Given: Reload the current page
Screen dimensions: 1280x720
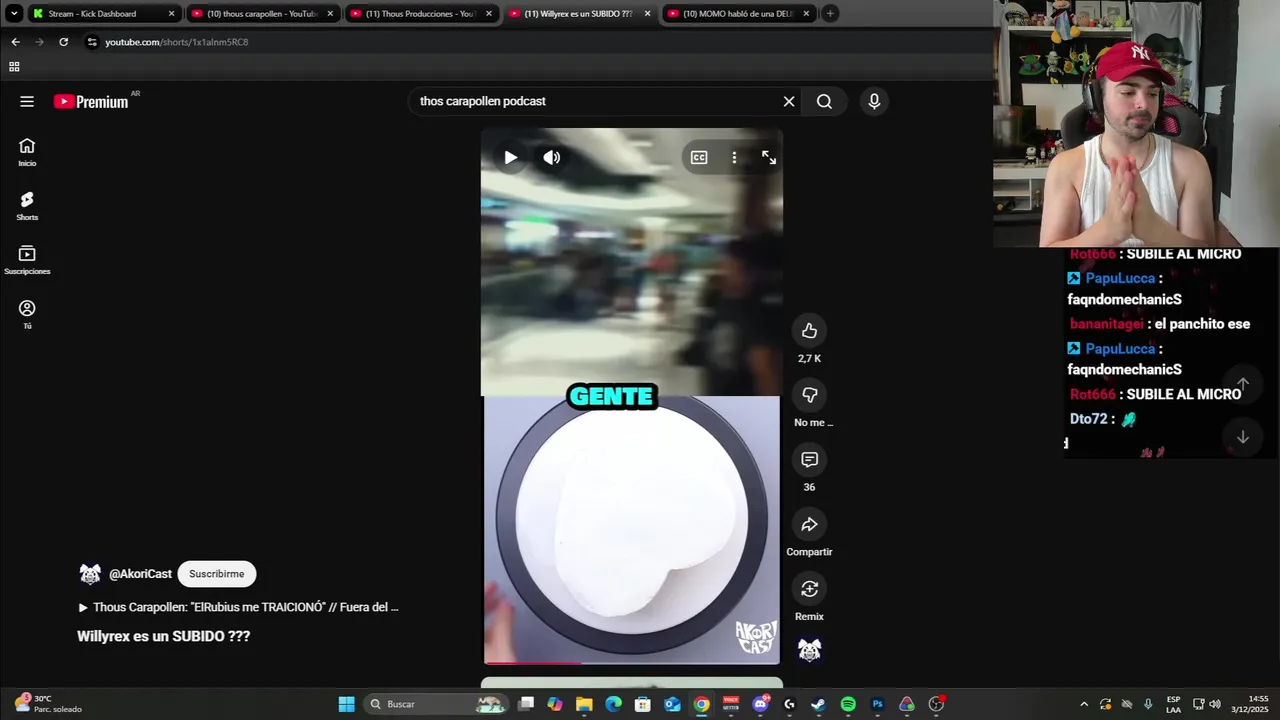Looking at the screenshot, I should (x=63, y=42).
